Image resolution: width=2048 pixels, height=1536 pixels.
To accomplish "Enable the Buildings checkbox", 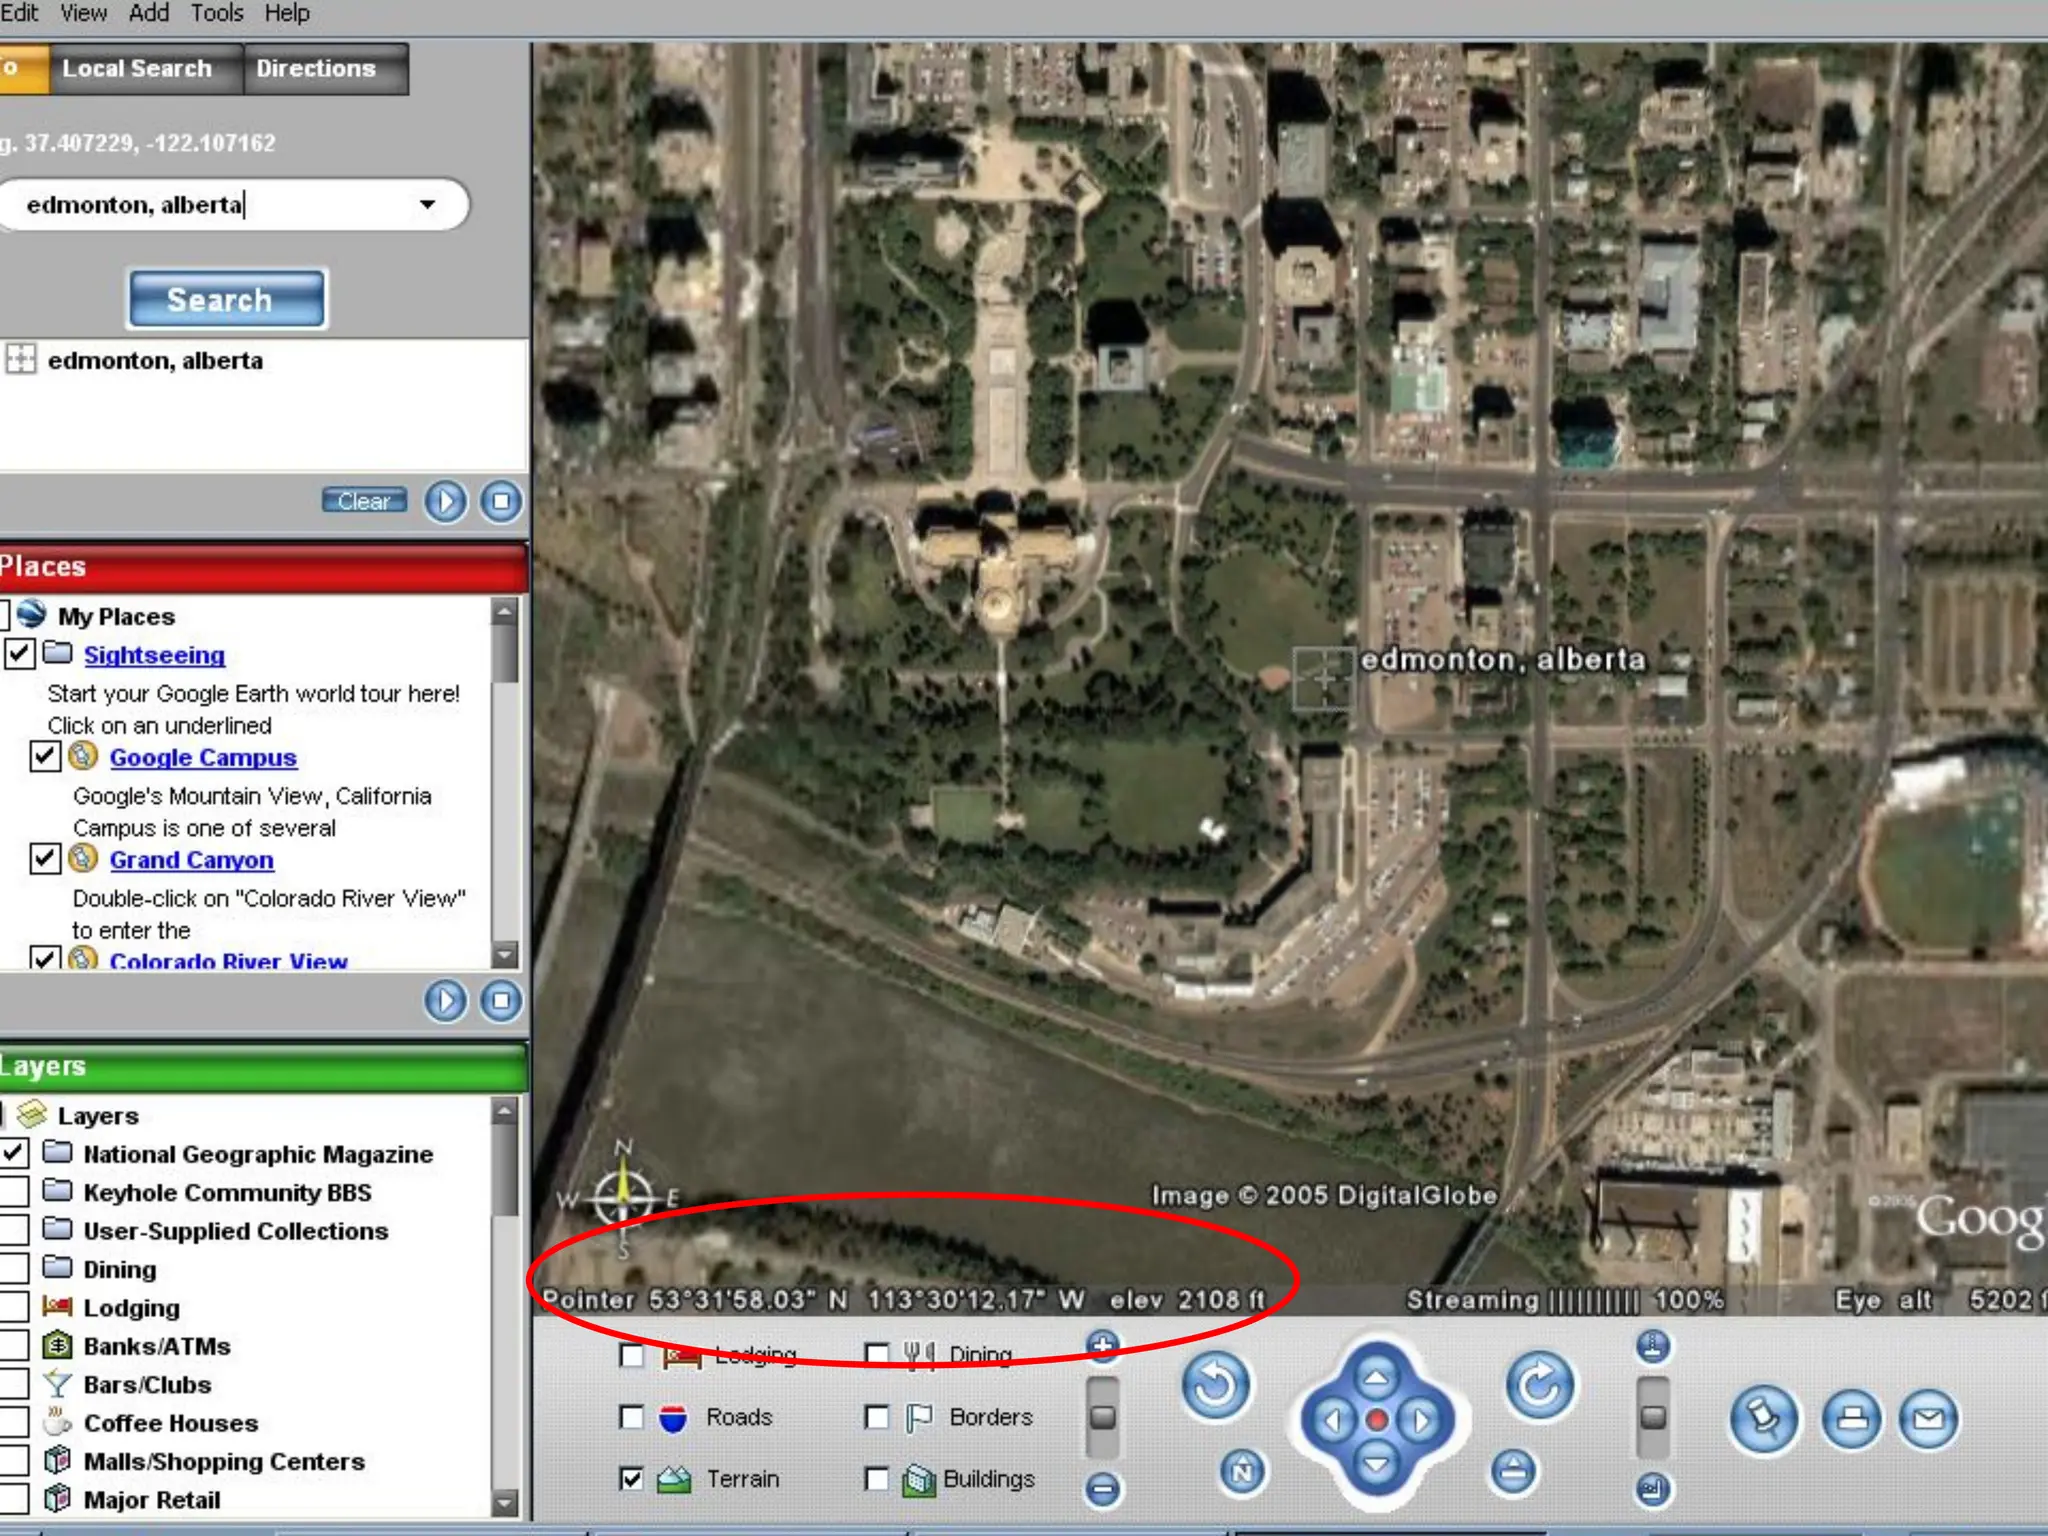I will point(876,1478).
